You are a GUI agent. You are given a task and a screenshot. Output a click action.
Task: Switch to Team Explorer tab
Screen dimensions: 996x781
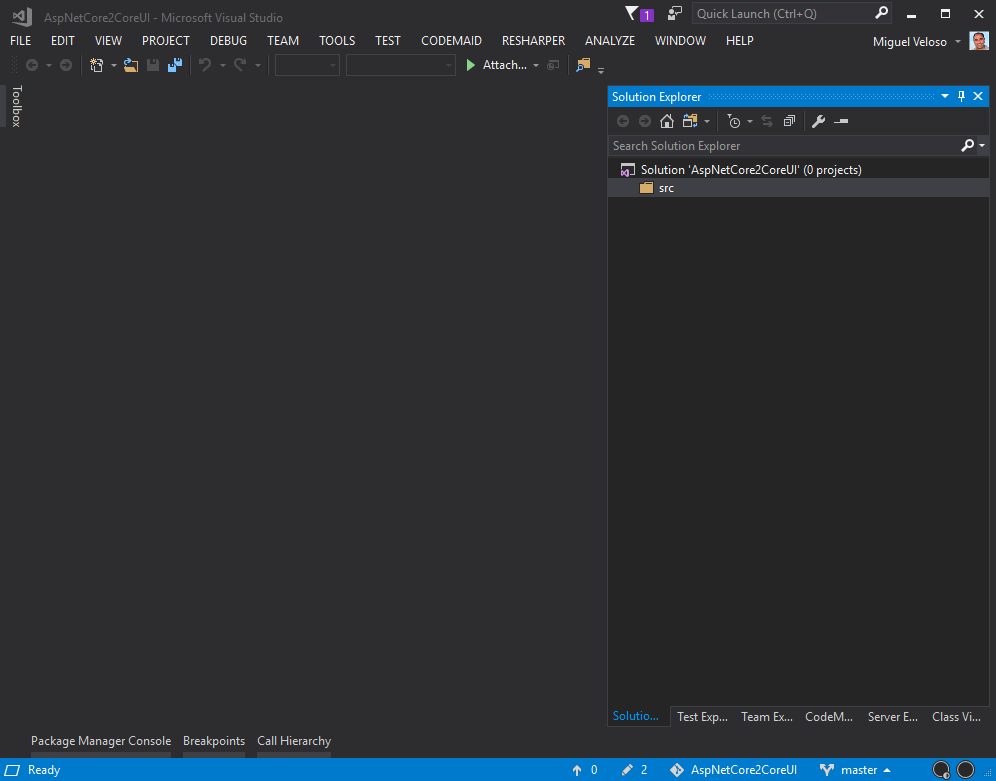tap(767, 717)
